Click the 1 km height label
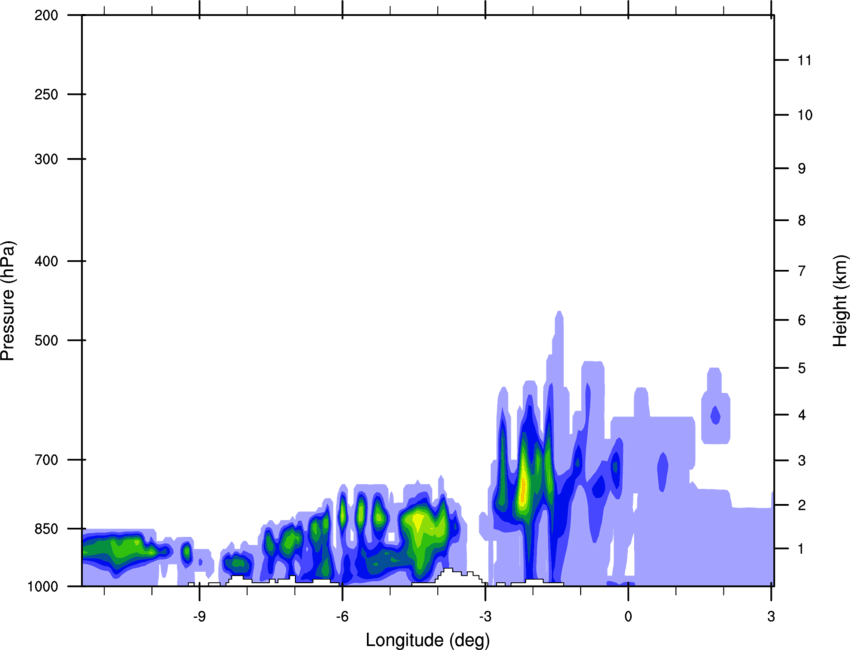The width and height of the screenshot is (850, 650). [802, 549]
